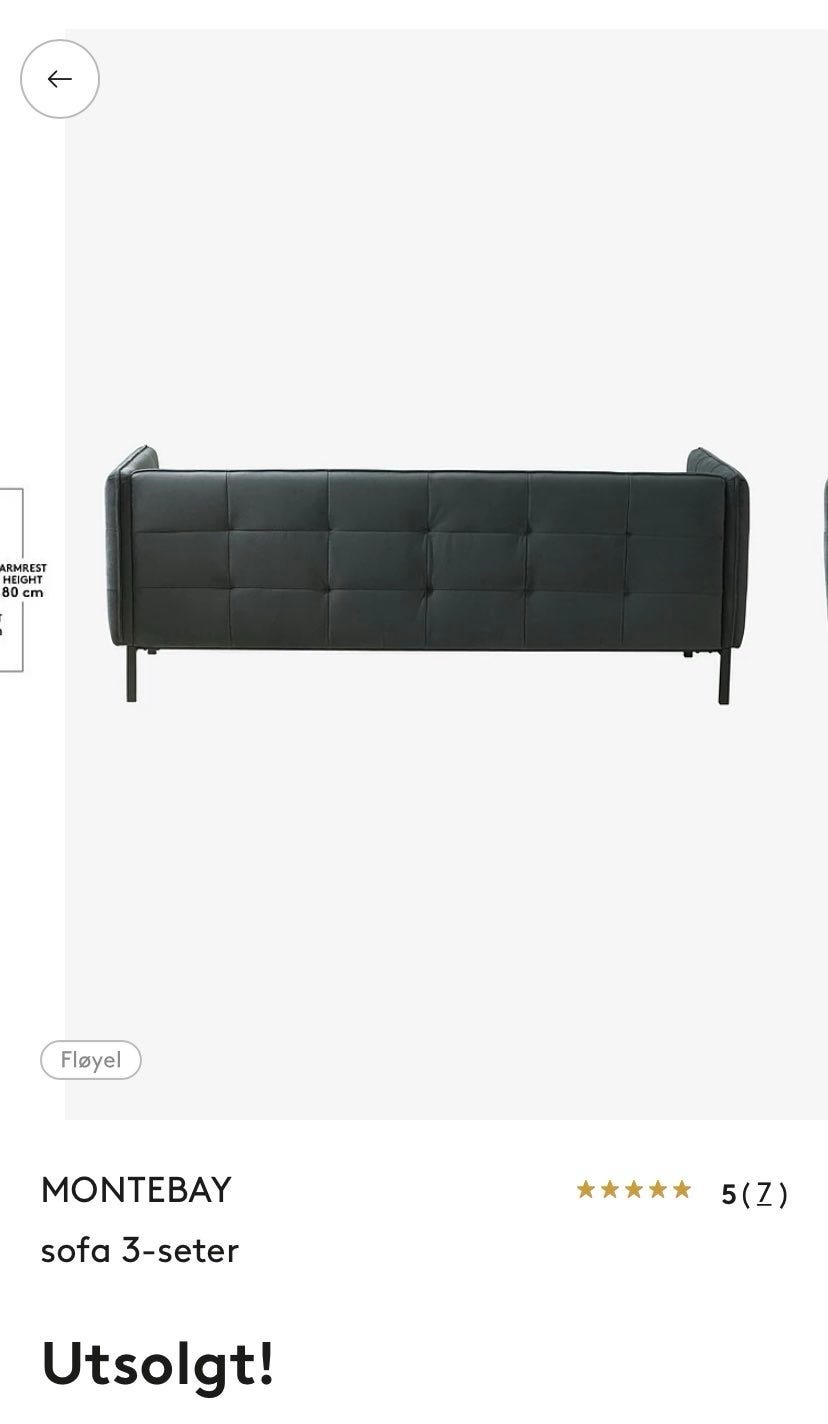Go back using the arrow button

pyautogui.click(x=60, y=79)
